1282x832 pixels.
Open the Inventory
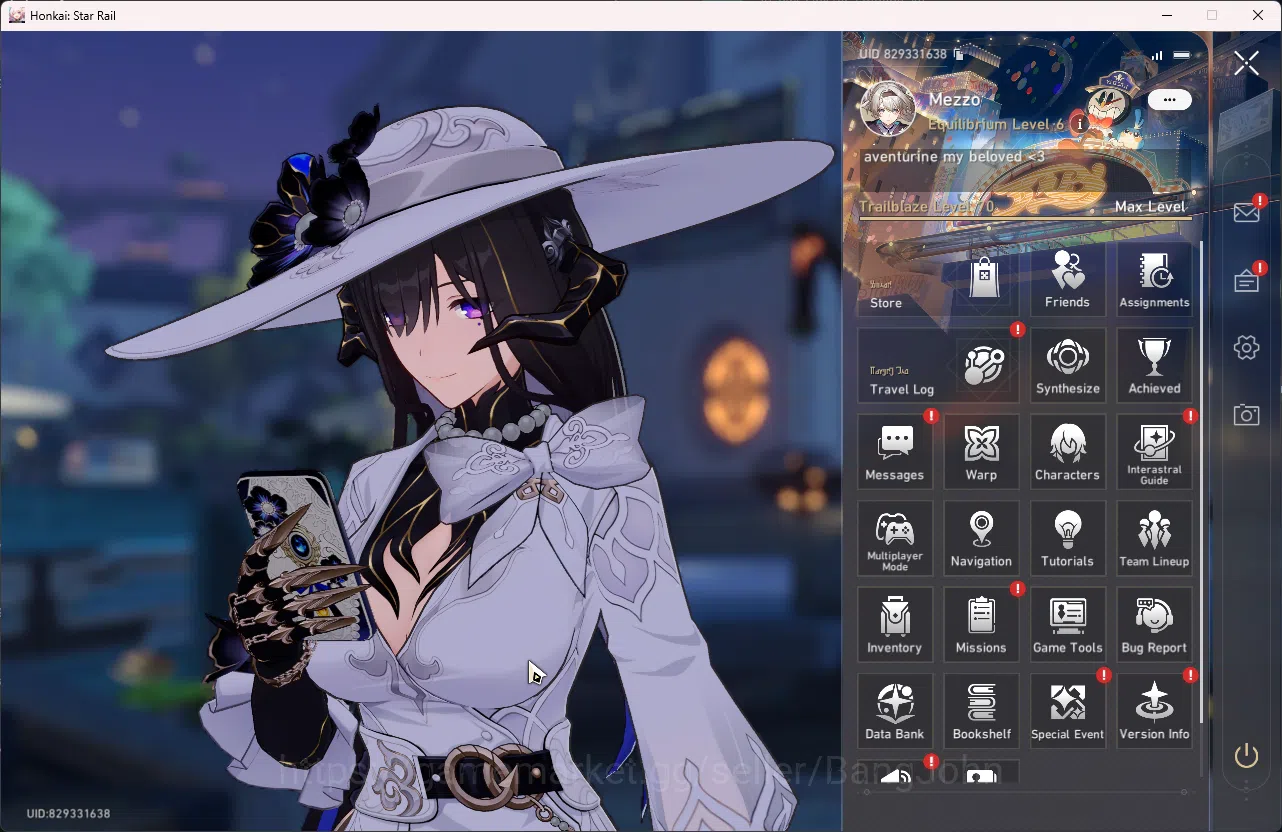click(895, 624)
